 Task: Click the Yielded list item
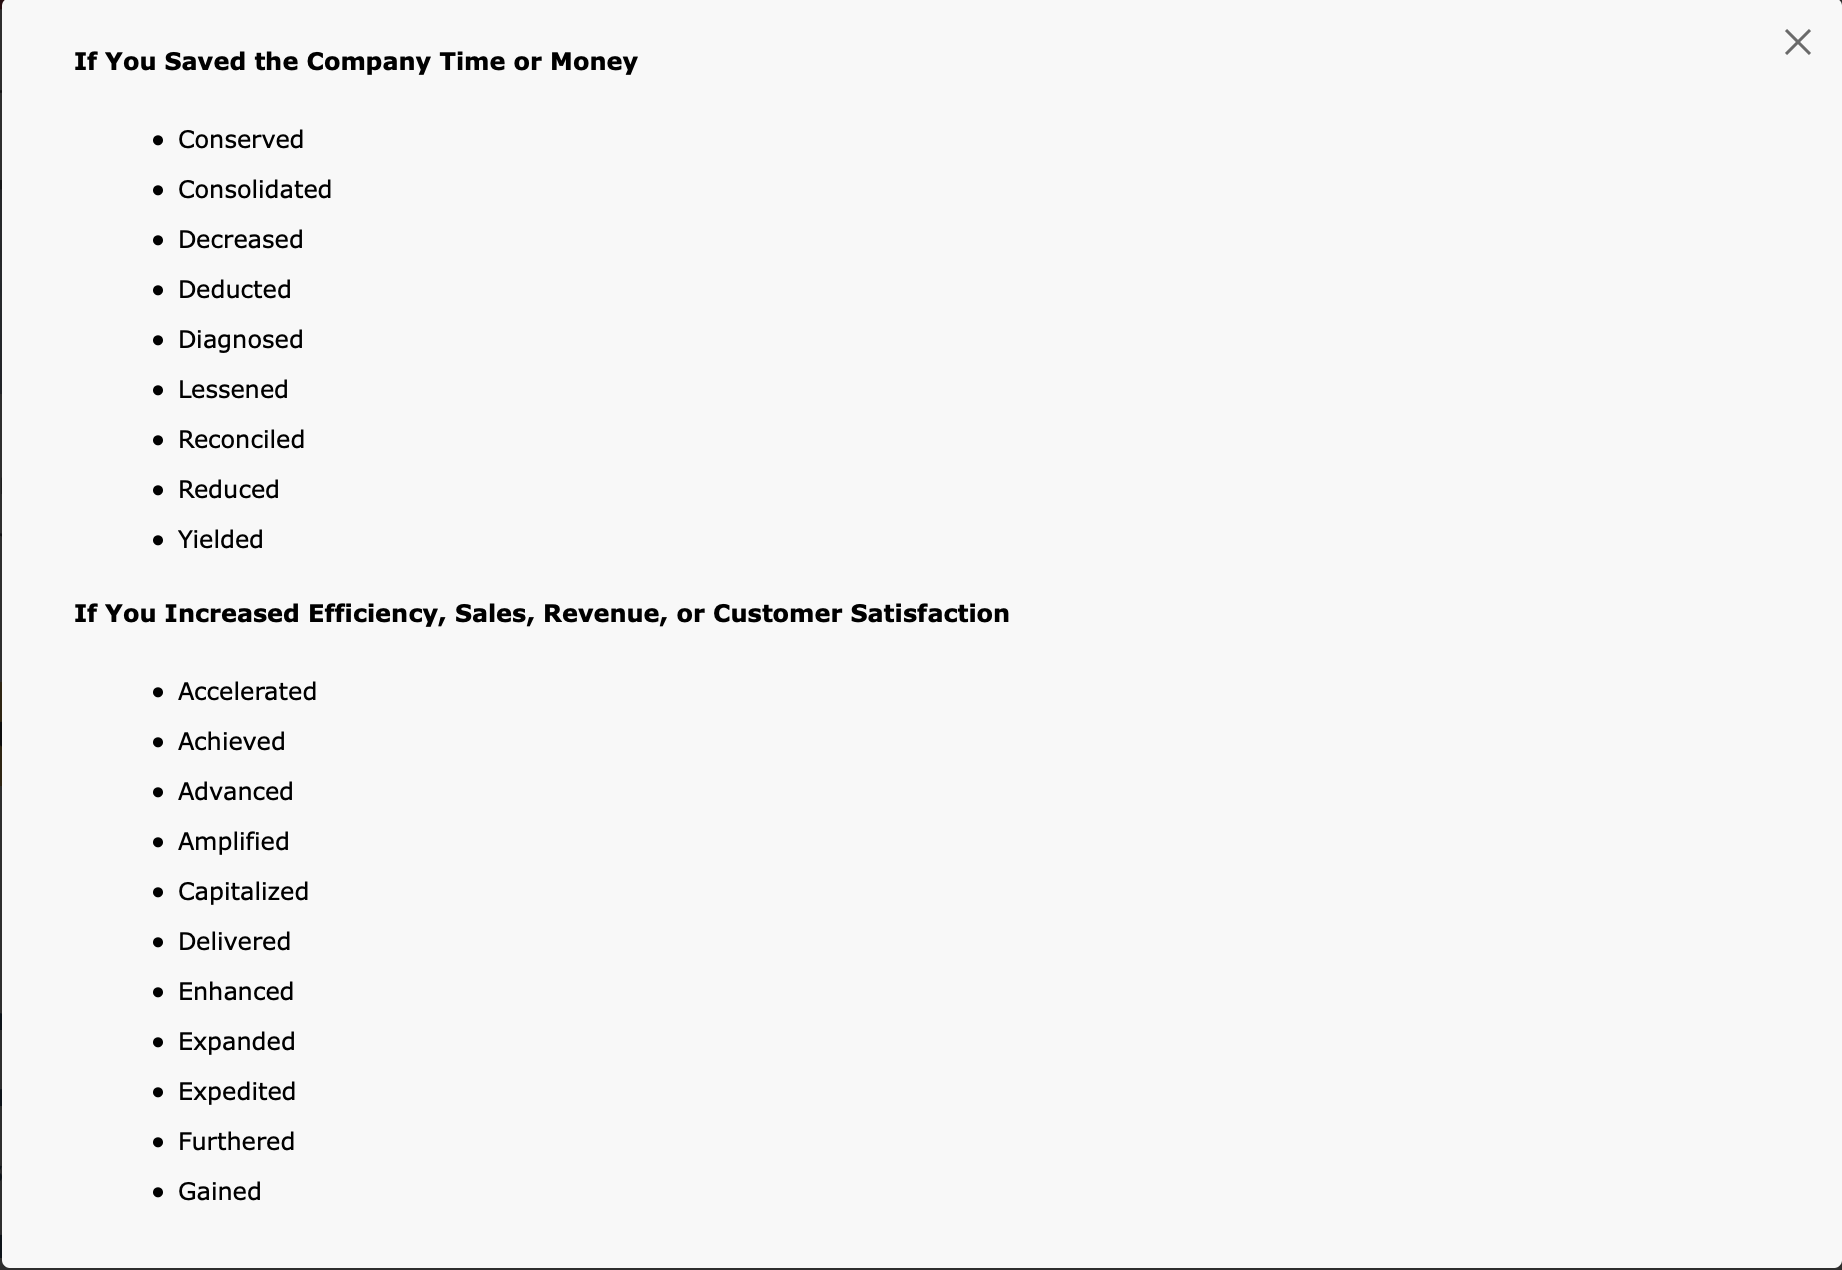[x=221, y=540]
